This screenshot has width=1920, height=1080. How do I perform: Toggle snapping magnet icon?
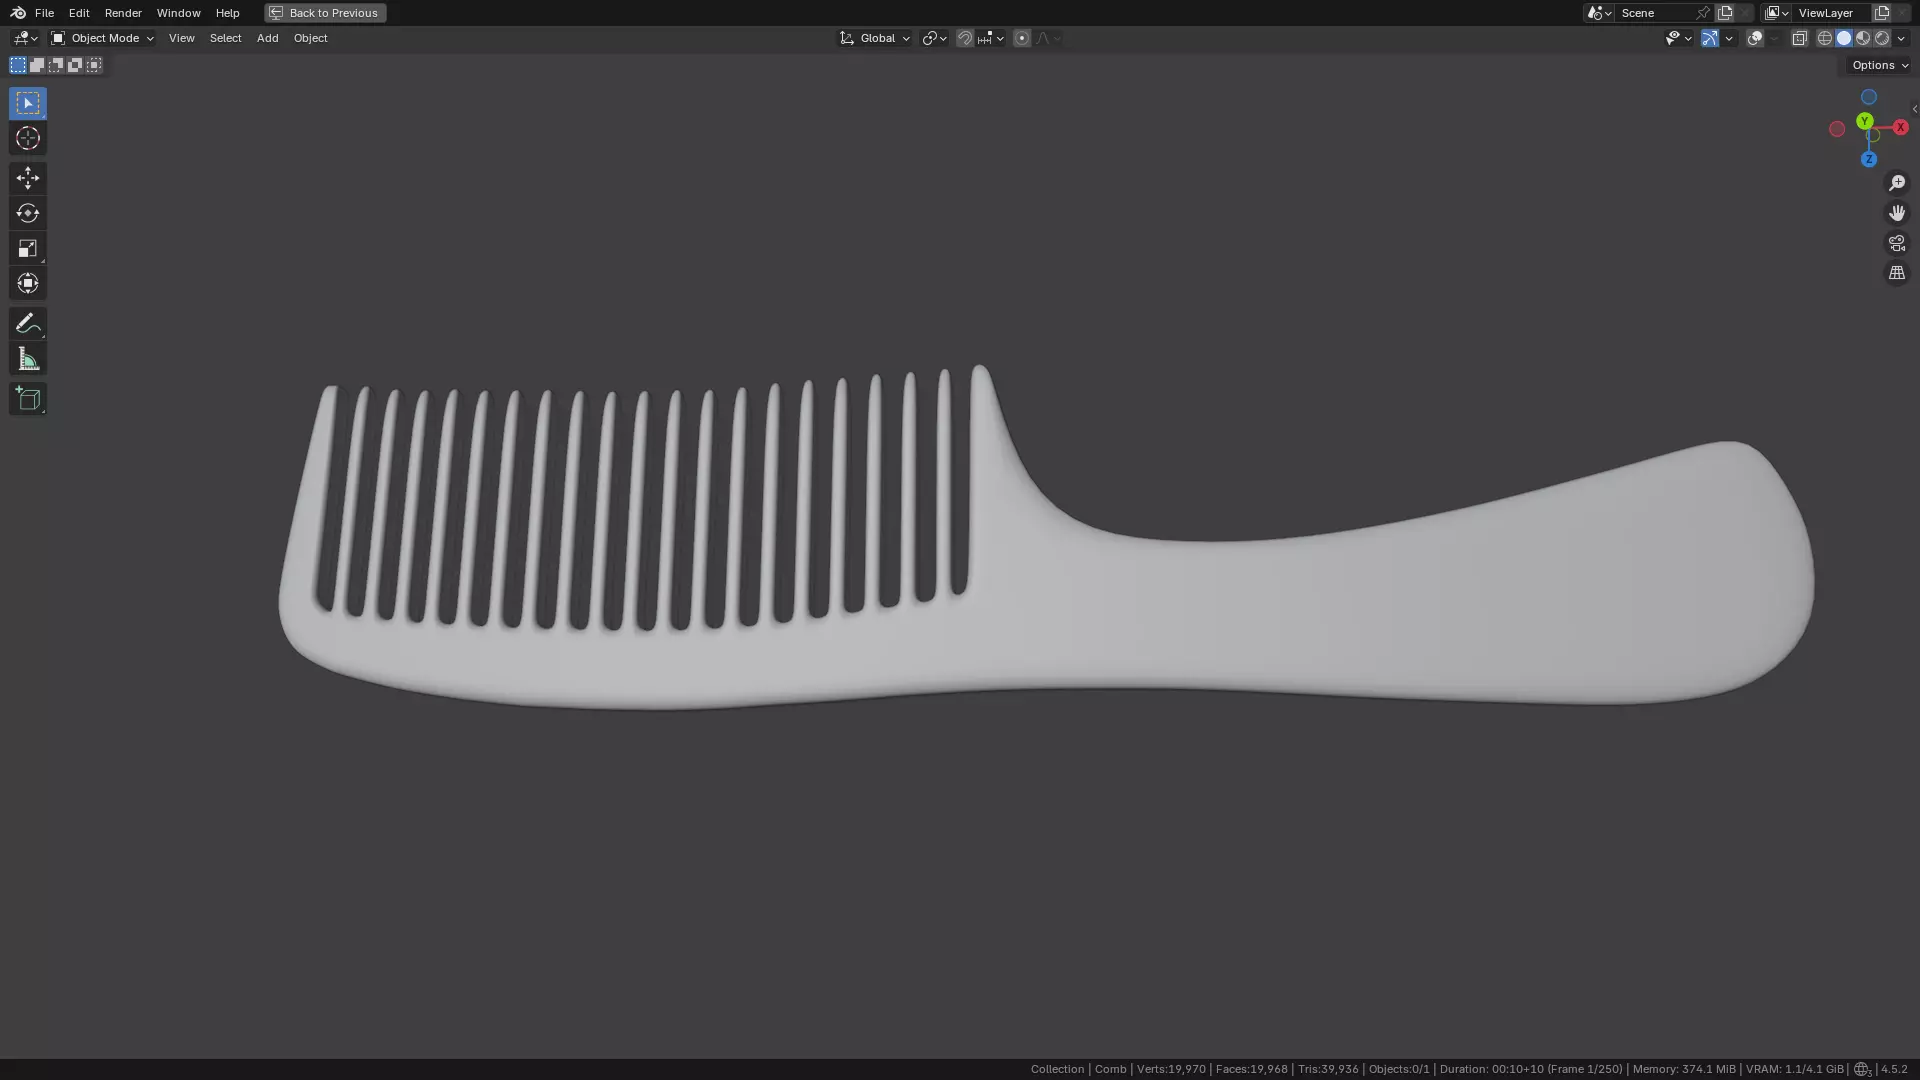pos(965,38)
